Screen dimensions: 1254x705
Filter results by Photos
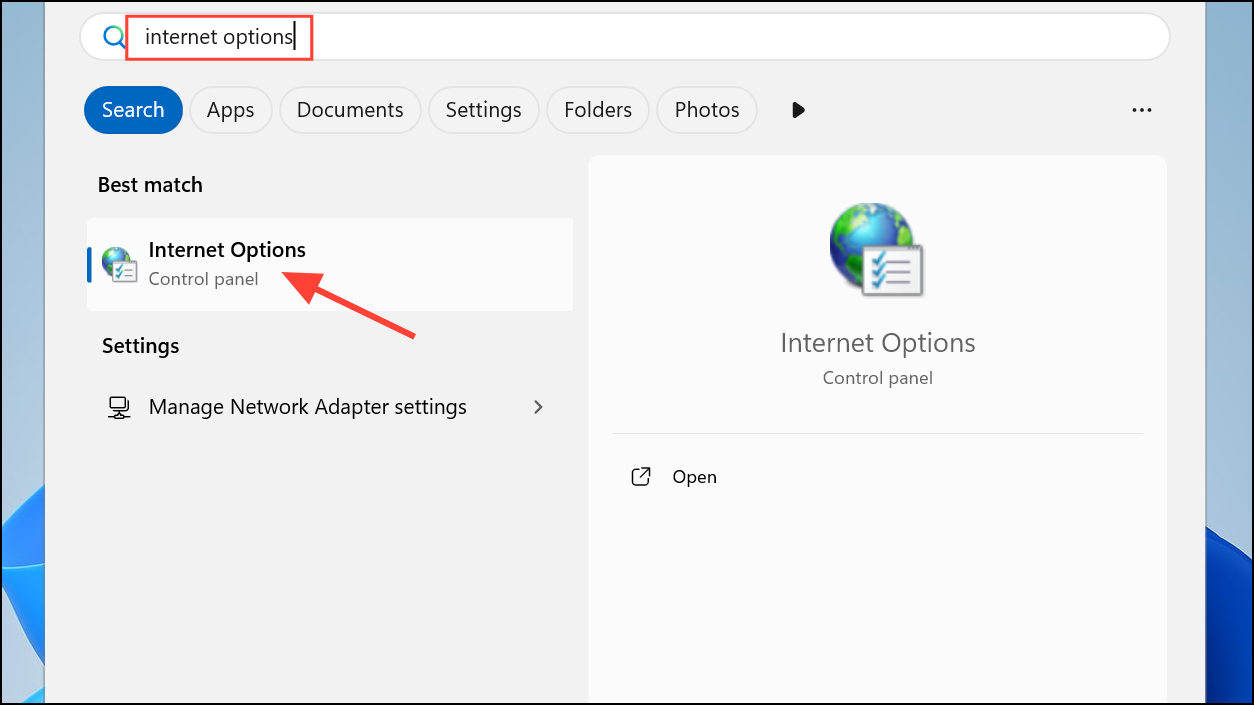point(706,110)
